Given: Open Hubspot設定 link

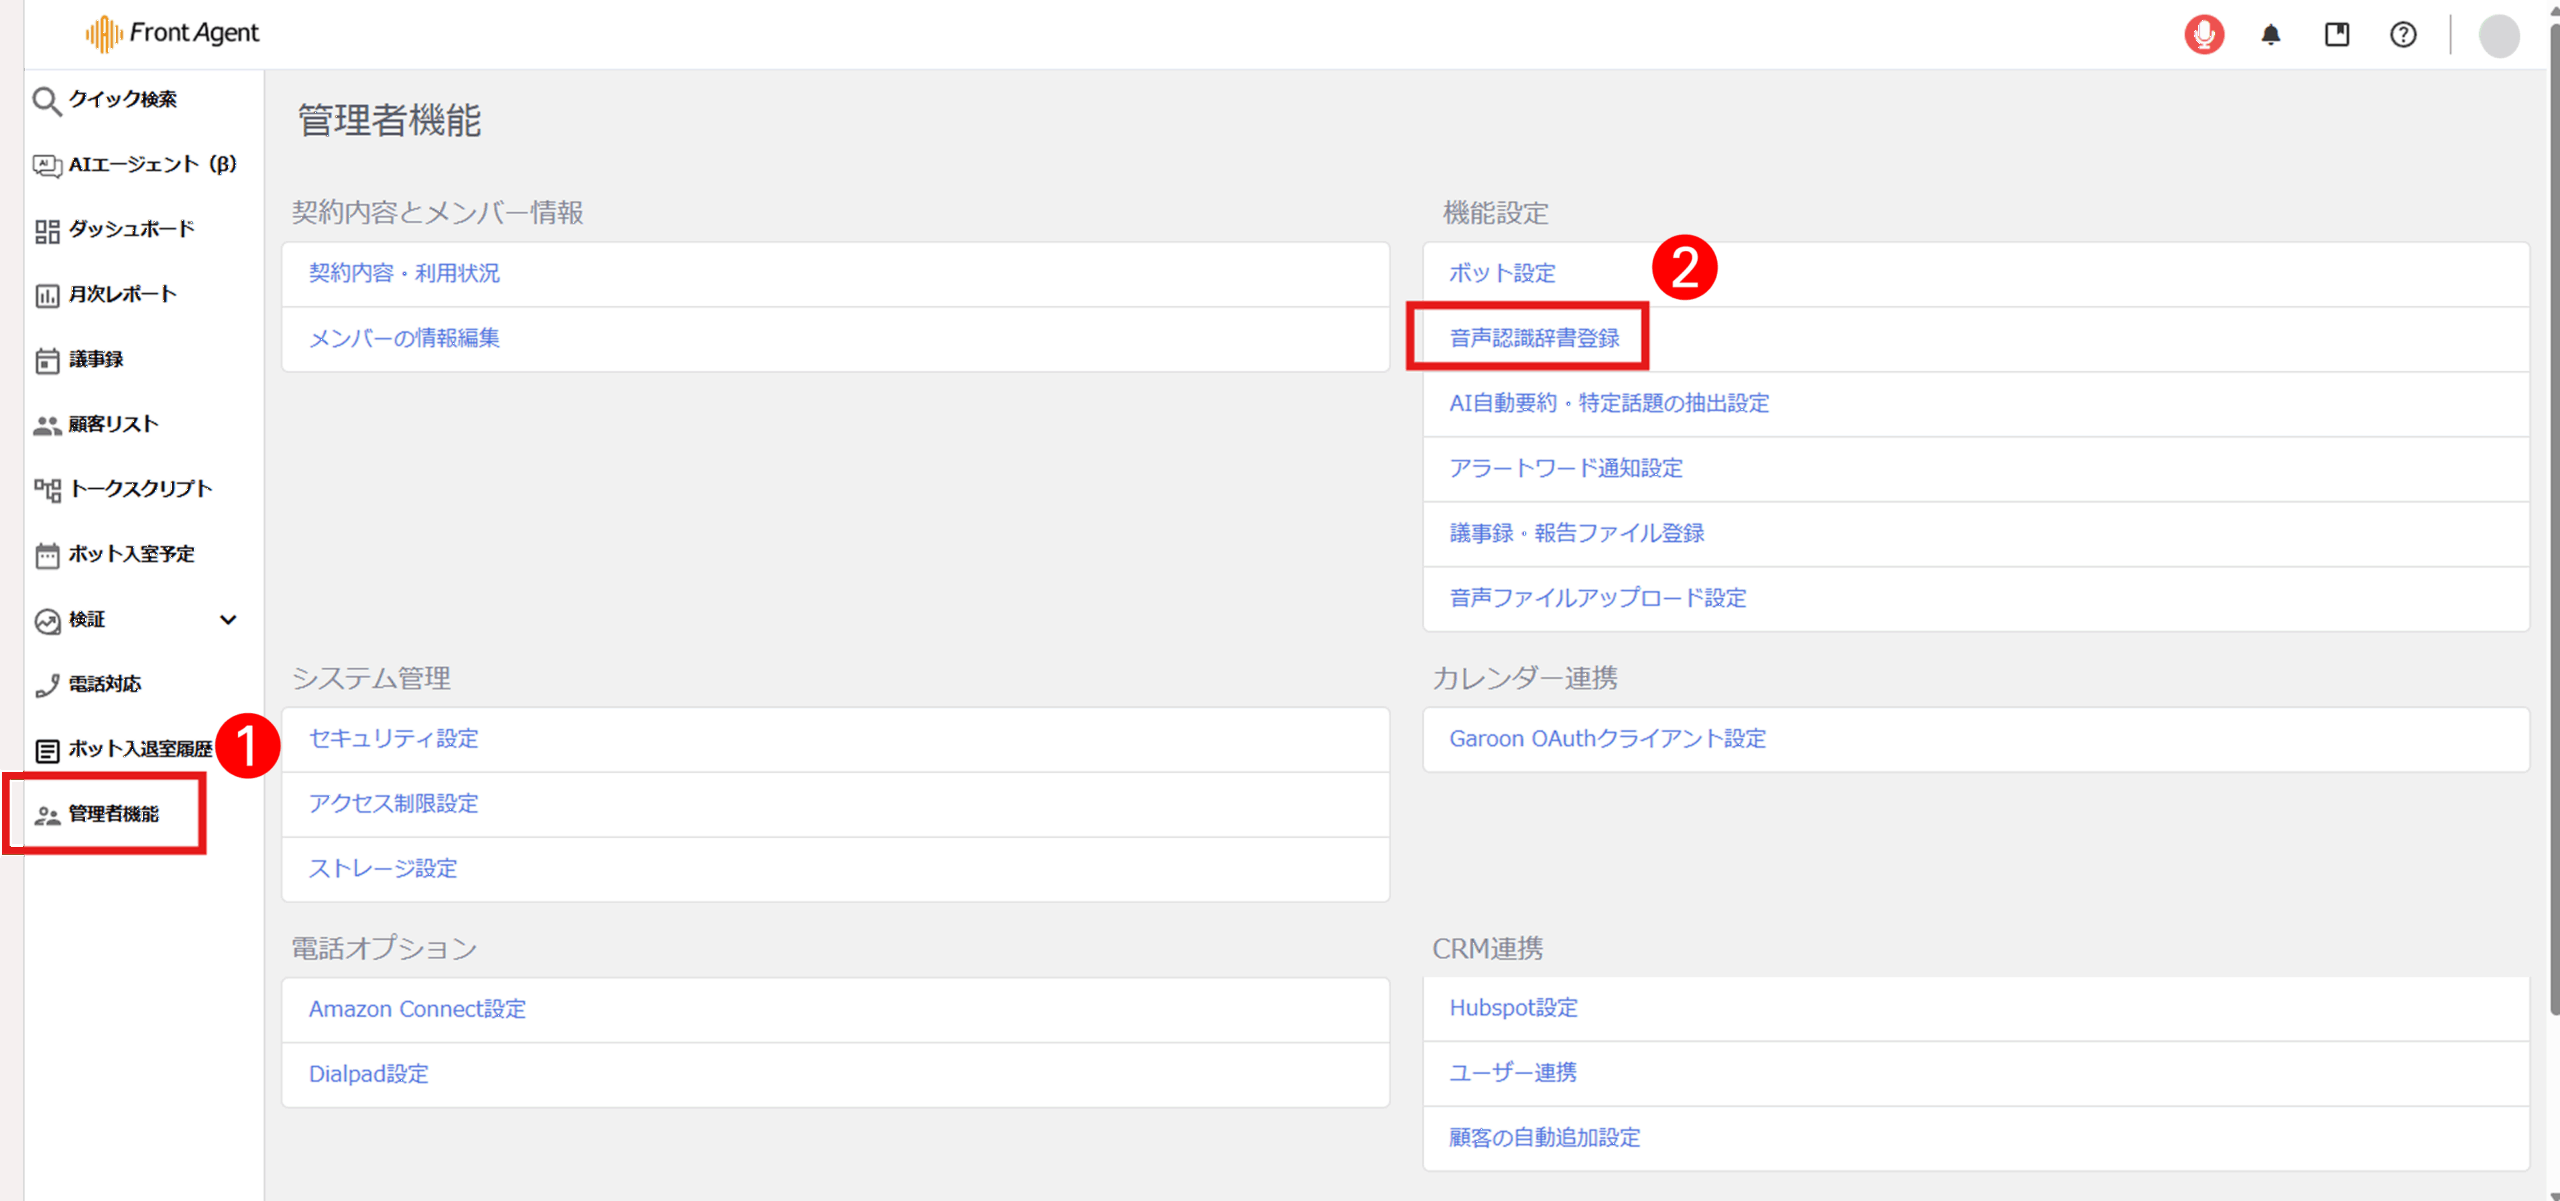Looking at the screenshot, I should [x=1513, y=1008].
